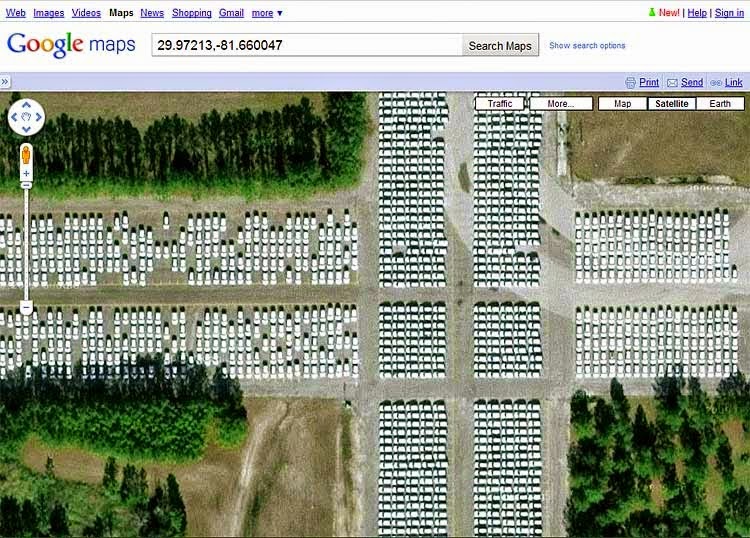Click the chain icon beside Link
The image size is (750, 538).
tap(716, 83)
